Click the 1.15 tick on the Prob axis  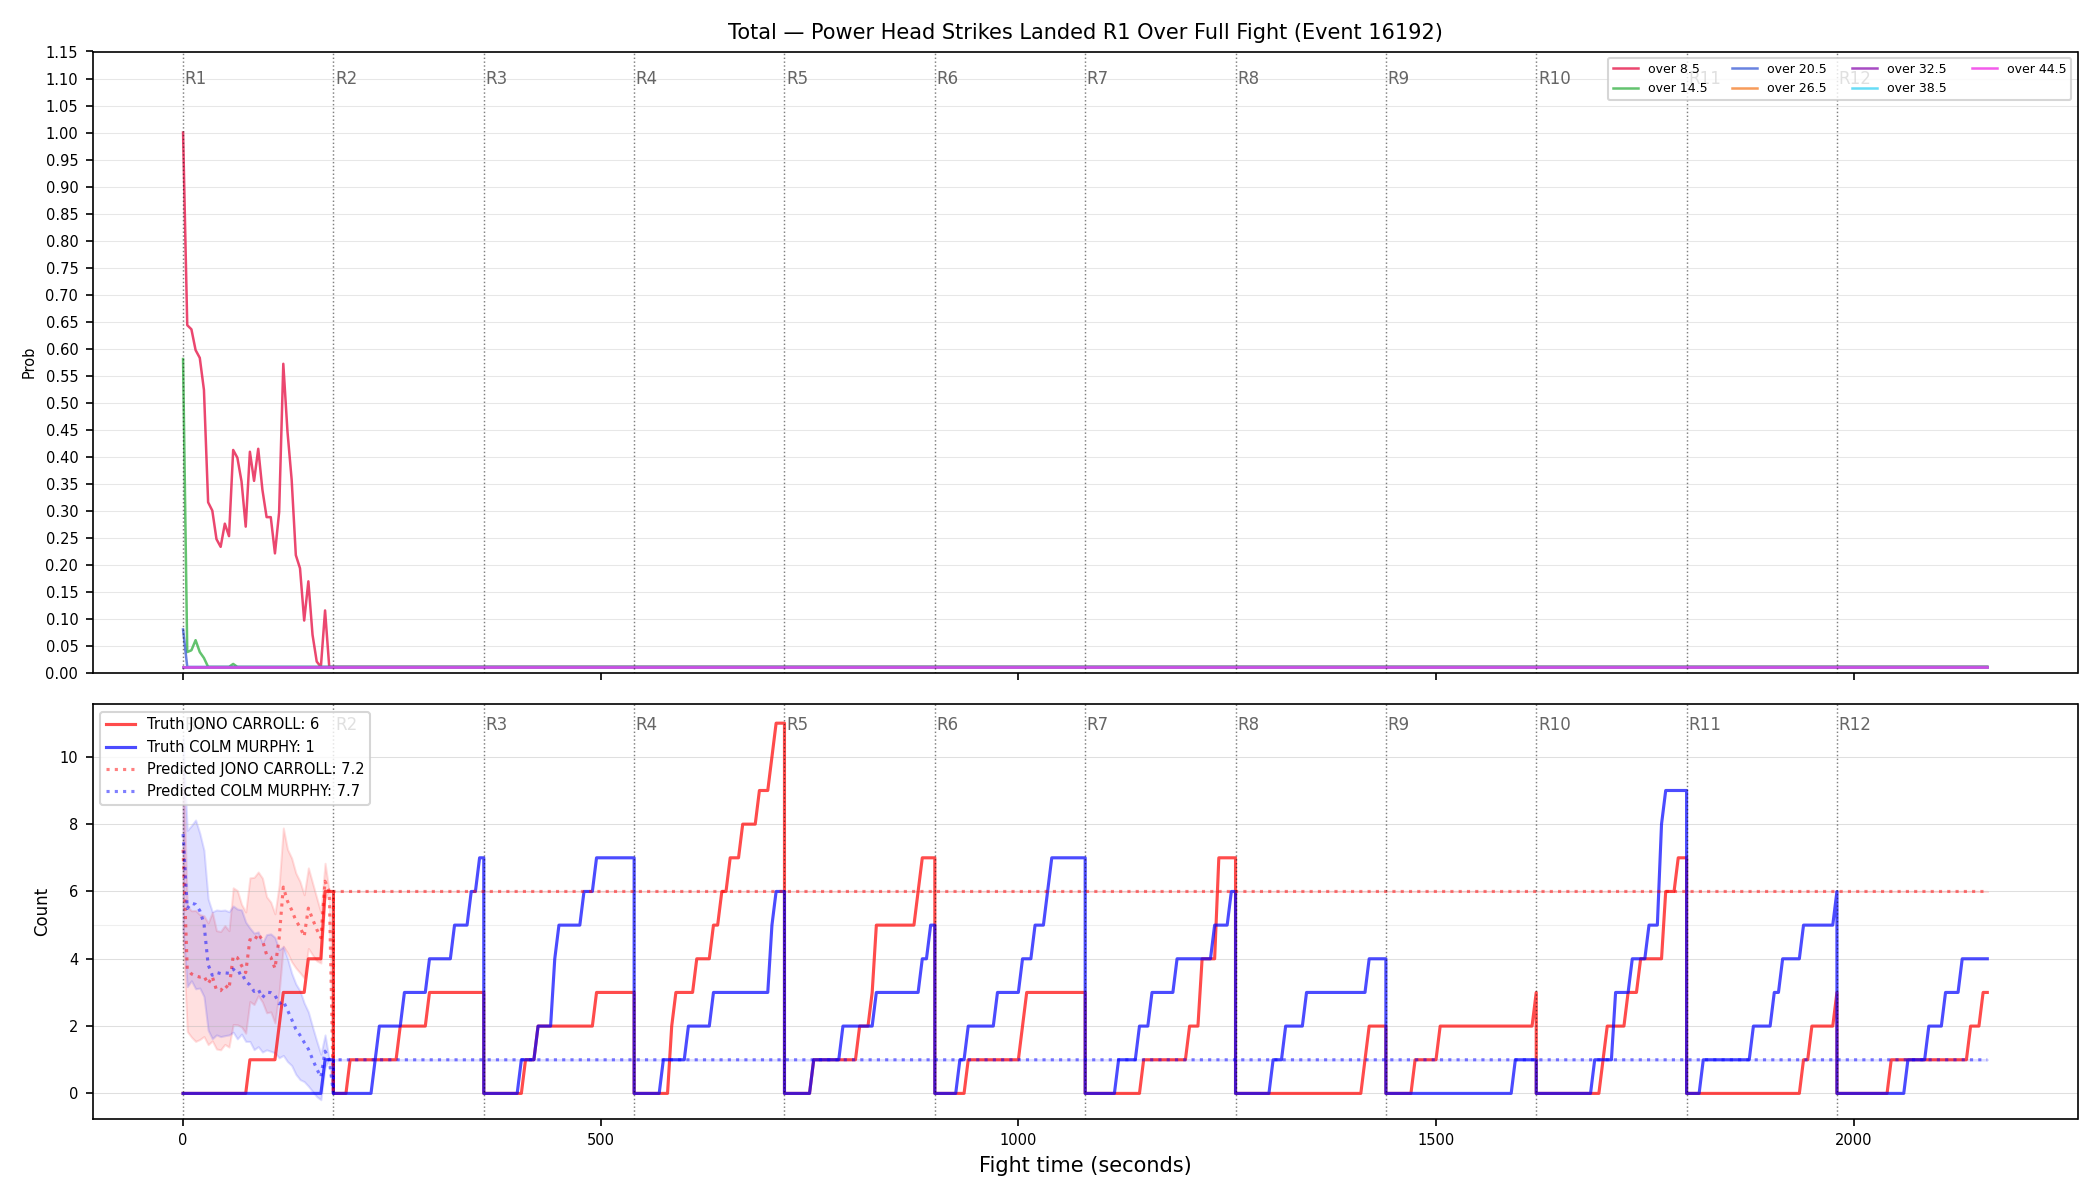(x=62, y=52)
